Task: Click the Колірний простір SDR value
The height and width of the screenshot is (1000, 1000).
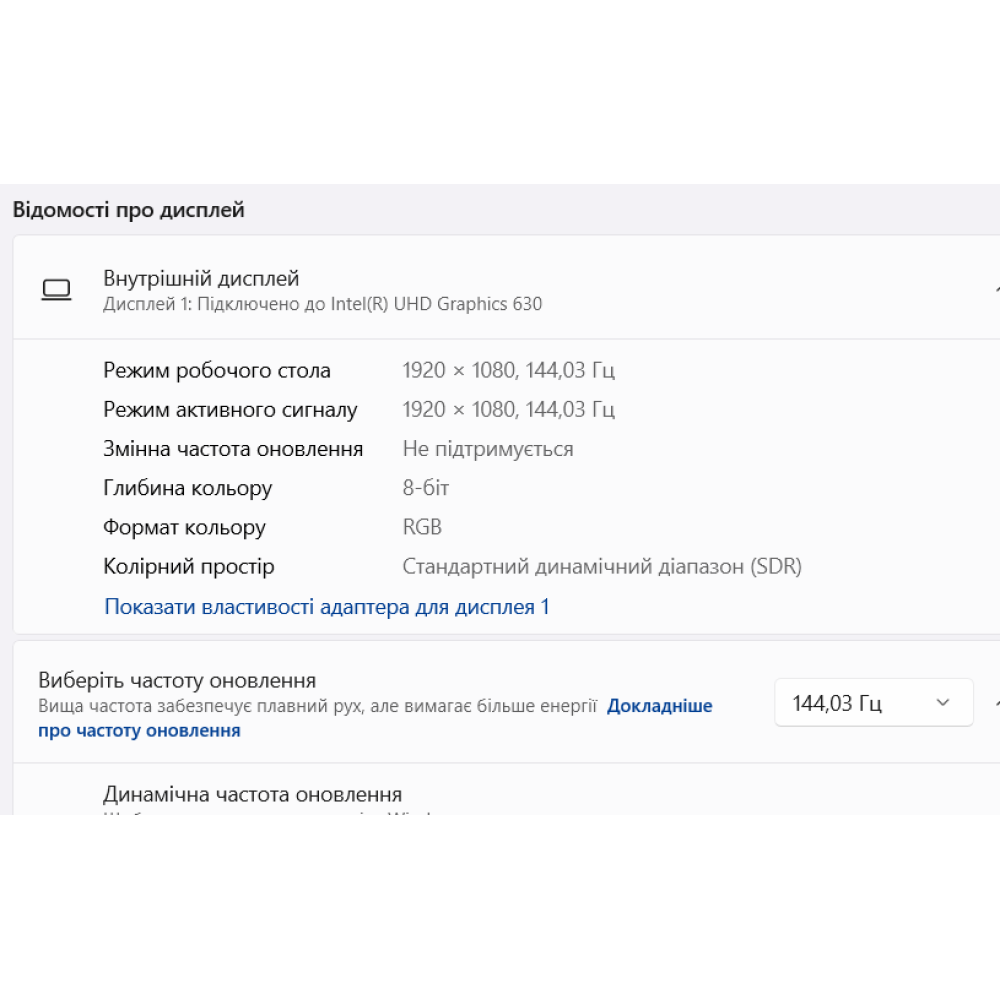Action: (x=602, y=566)
